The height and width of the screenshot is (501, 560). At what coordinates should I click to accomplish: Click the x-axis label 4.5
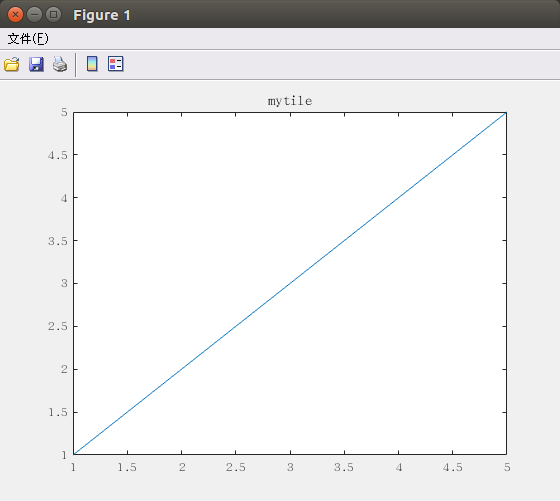452,467
